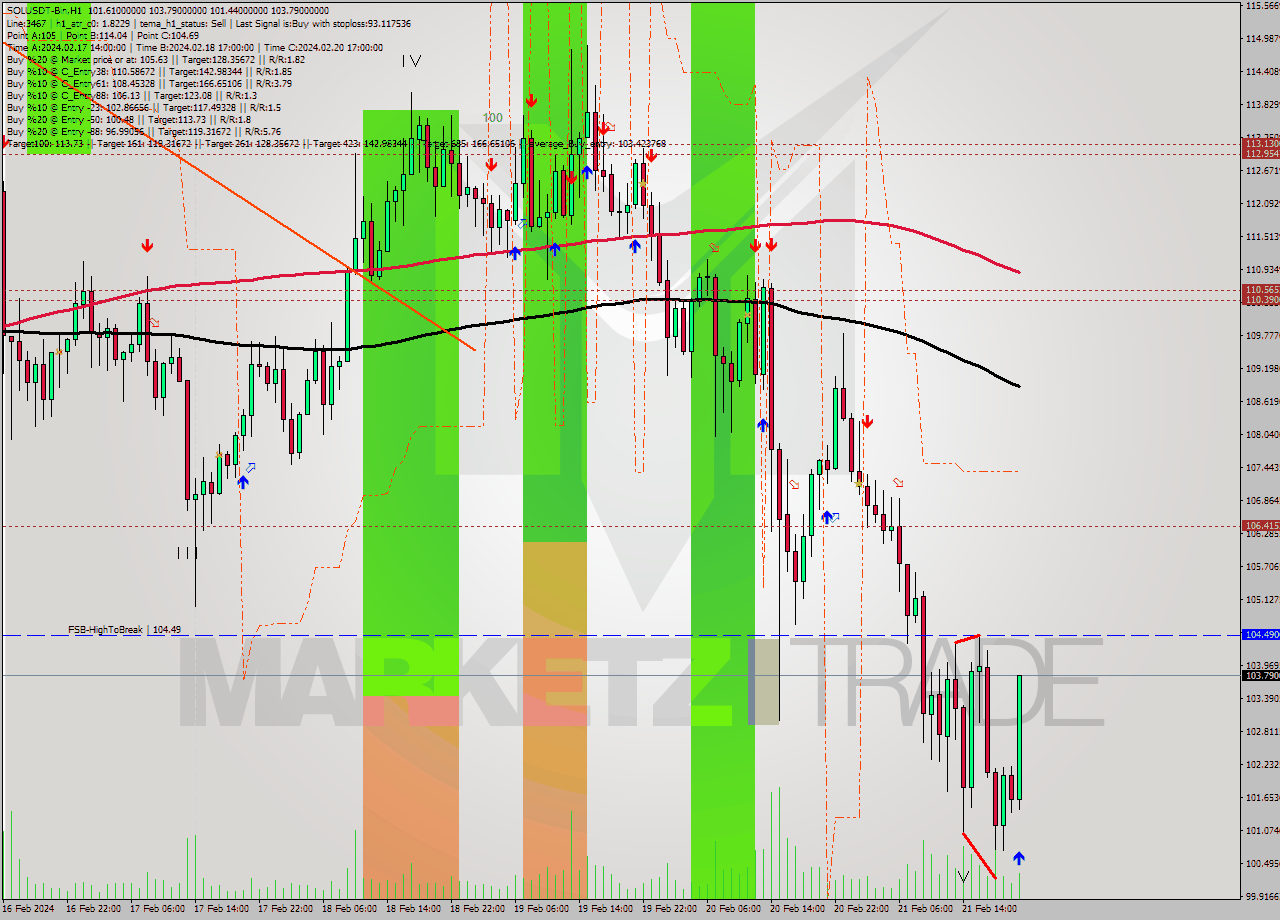This screenshot has height=920, width=1280.
Task: Click the SOLUSDT-Bin.H1 symbol title
Action: pos(44,9)
